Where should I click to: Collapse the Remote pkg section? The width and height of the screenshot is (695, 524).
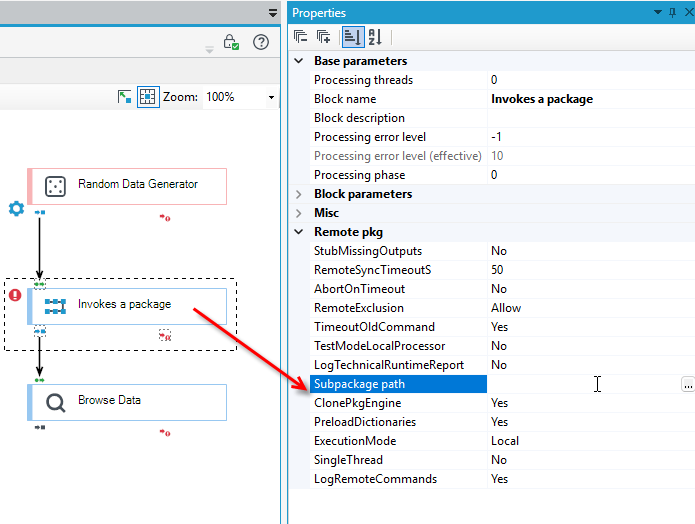coord(299,232)
